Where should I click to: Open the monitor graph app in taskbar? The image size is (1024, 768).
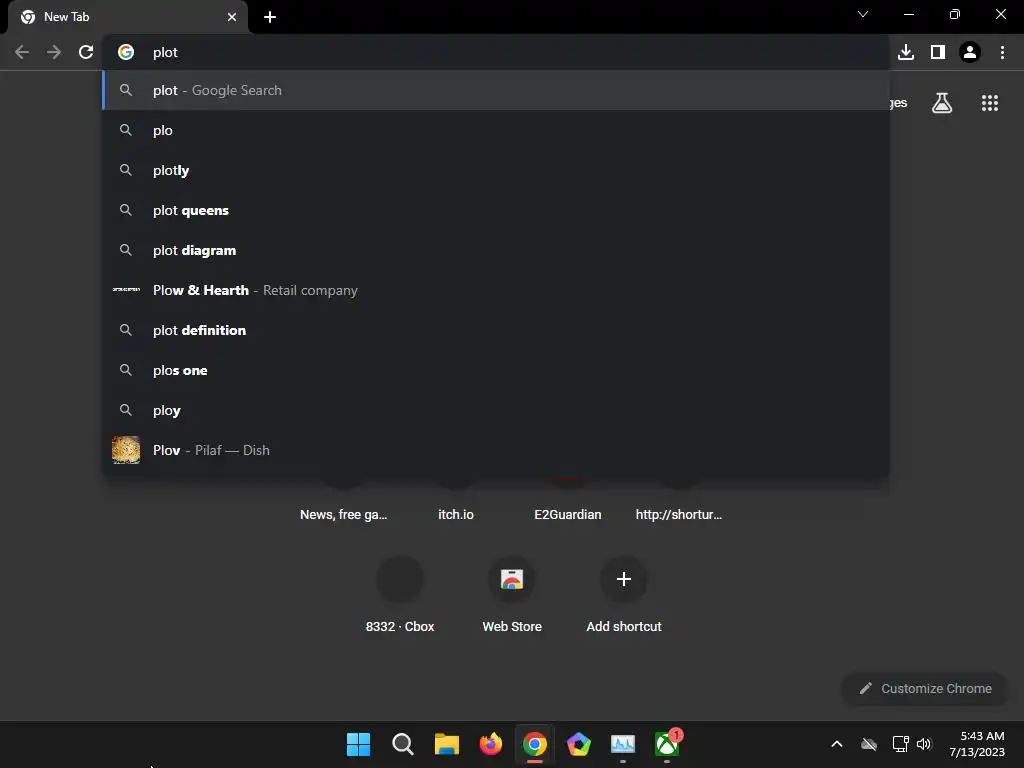pos(623,744)
